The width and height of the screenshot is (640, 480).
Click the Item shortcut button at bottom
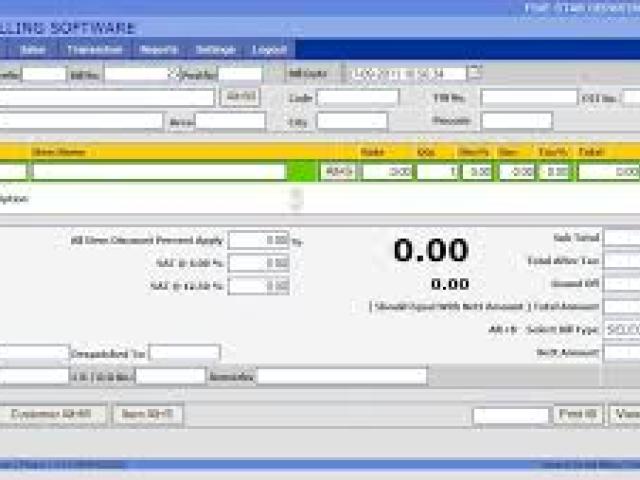pyautogui.click(x=147, y=414)
